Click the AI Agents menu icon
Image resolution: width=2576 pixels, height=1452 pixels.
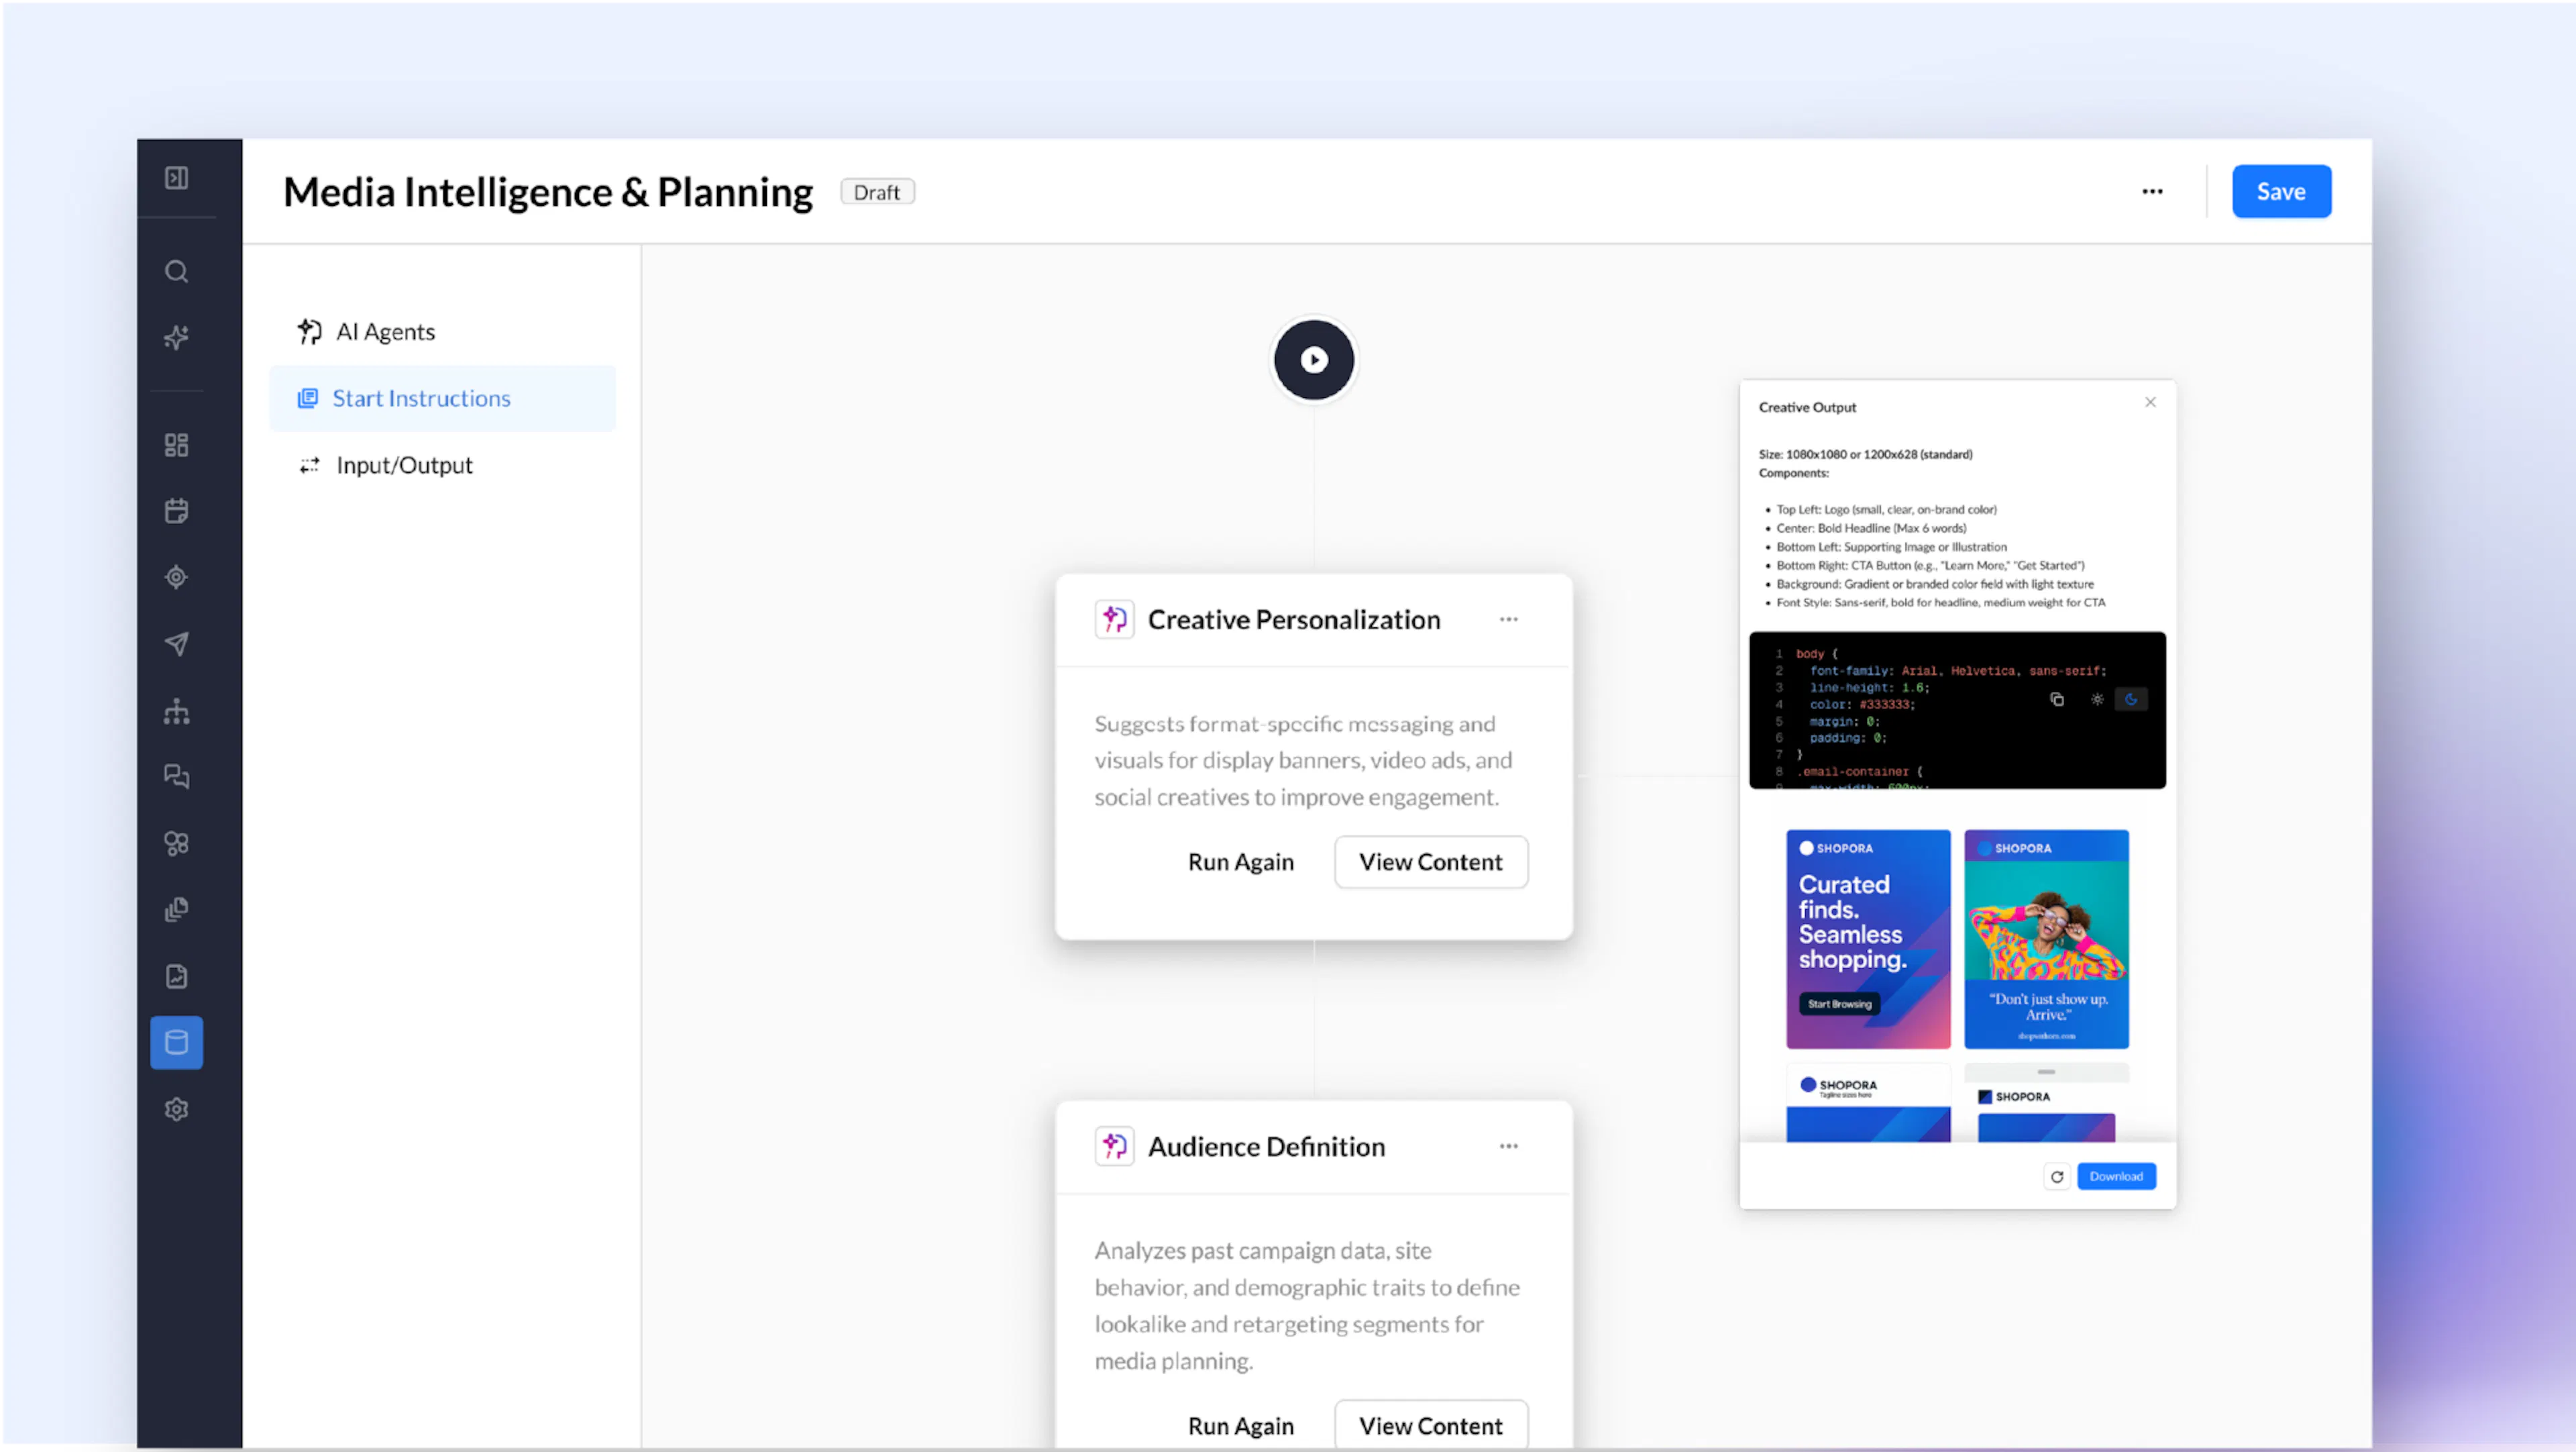[309, 332]
